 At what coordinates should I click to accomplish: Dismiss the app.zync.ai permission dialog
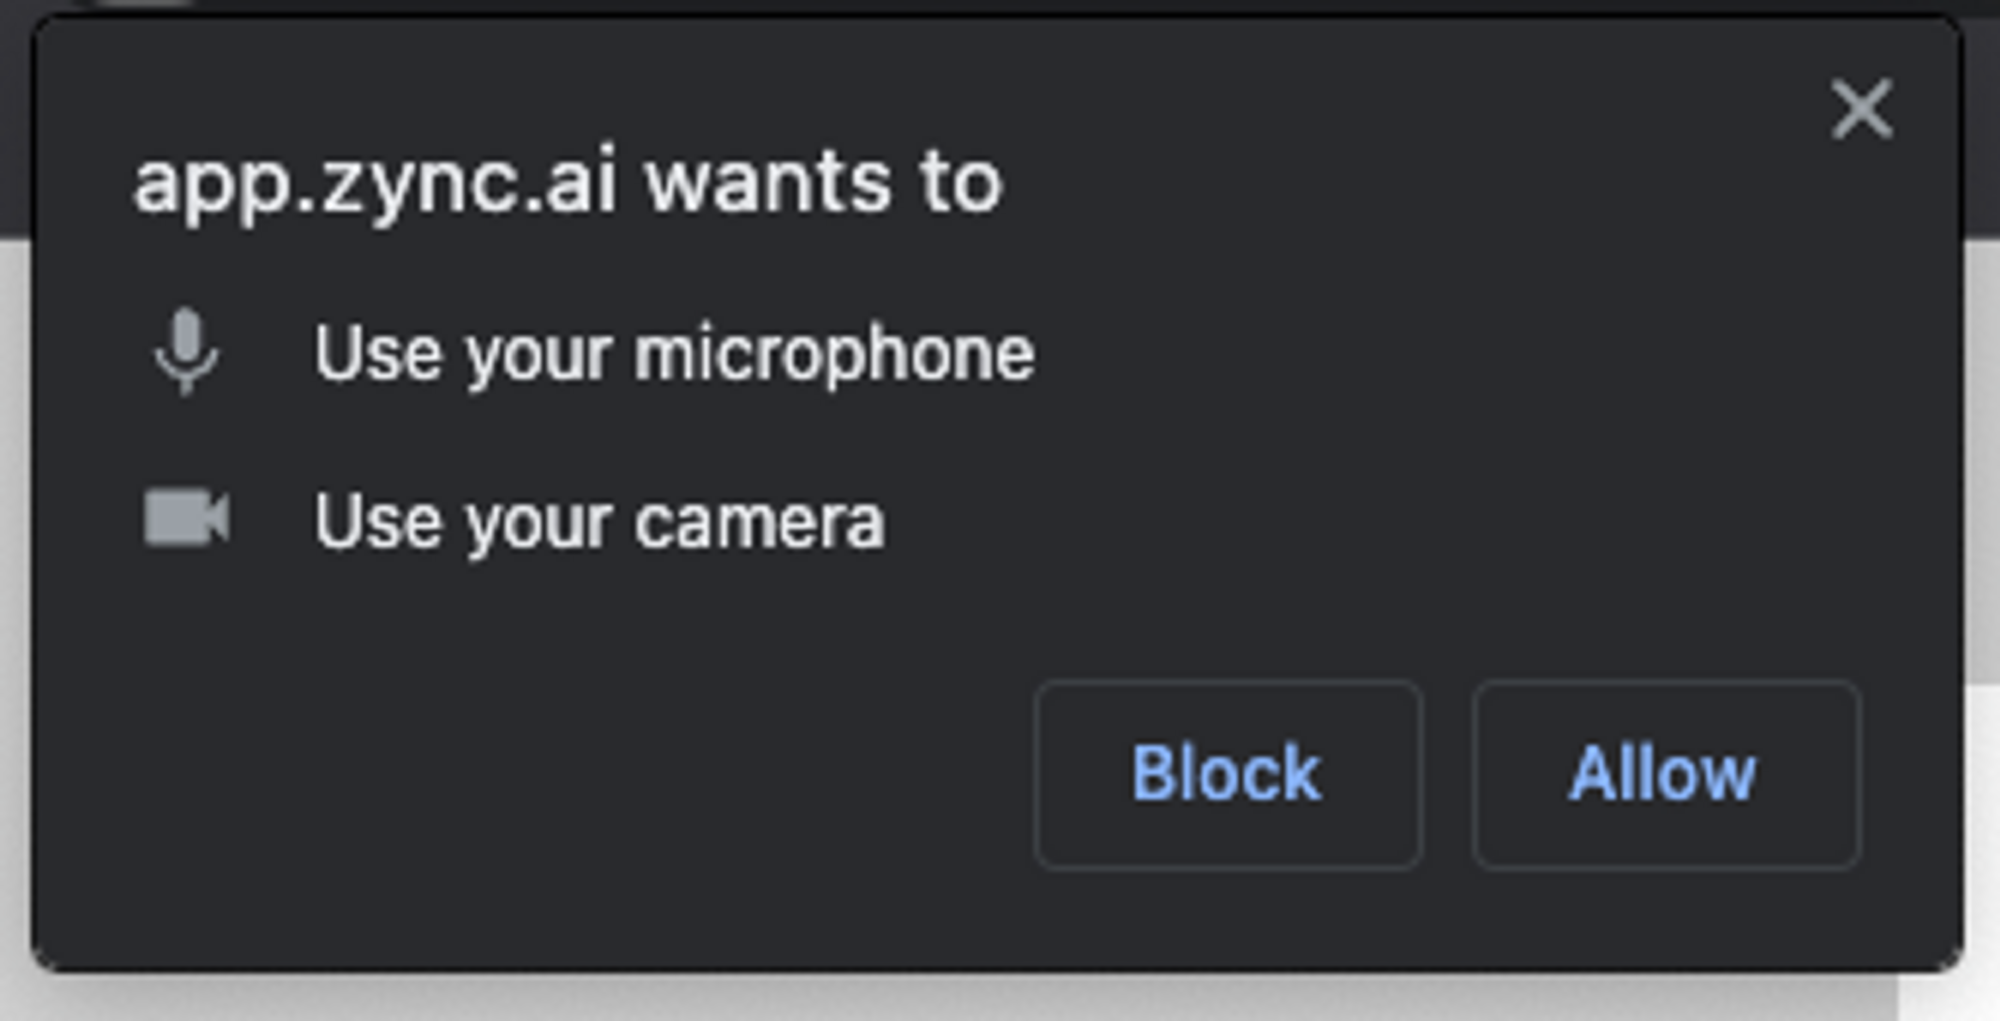[x=1861, y=109]
